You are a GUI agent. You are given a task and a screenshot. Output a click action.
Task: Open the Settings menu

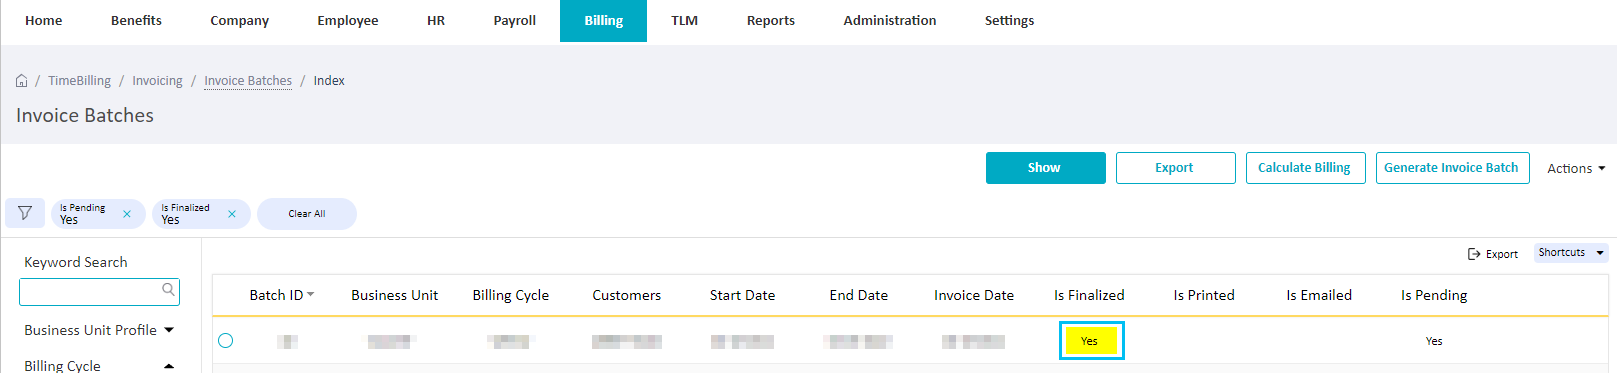coord(1010,21)
